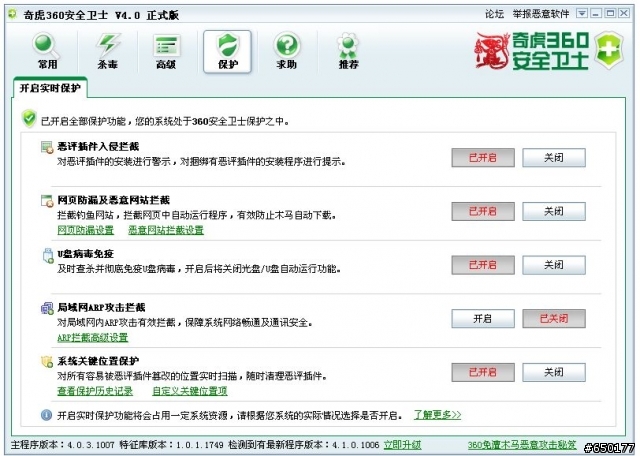Click the 网页防漏及恶意网站拦截 heading
Image resolution: width=640 pixels, height=456 pixels.
pos(113,200)
